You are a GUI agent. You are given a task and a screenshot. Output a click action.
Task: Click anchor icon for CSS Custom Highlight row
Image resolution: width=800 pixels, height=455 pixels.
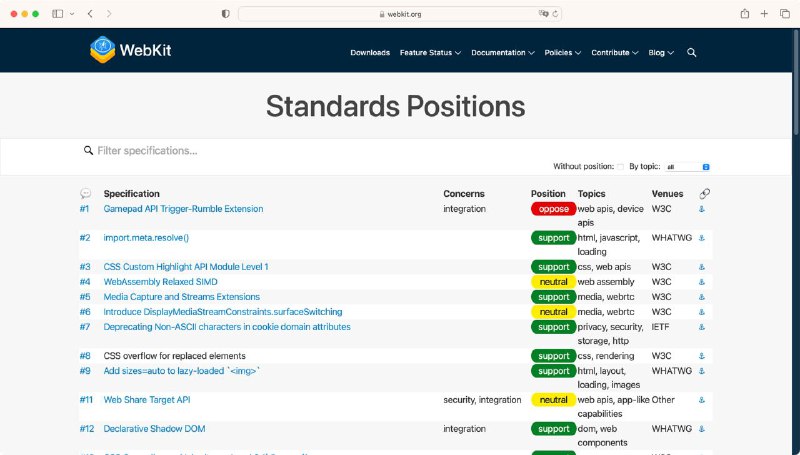702,267
